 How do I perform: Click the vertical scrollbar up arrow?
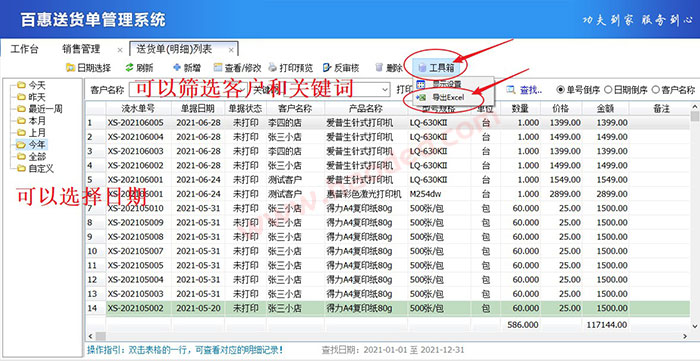695,106
